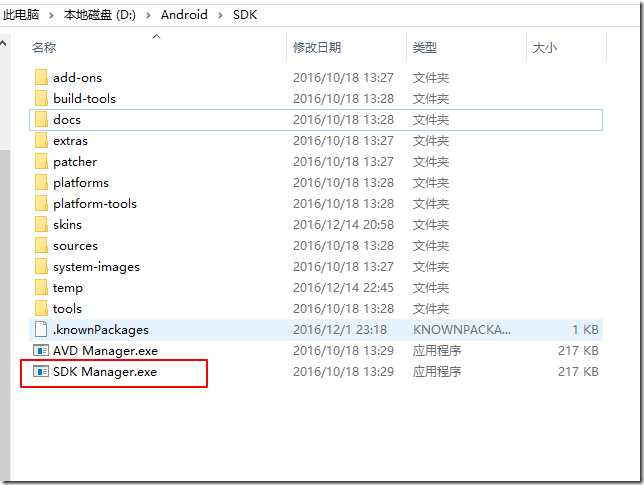Click the 应用程序 type of SDK Manager.exe
644x485 pixels.
tap(437, 371)
